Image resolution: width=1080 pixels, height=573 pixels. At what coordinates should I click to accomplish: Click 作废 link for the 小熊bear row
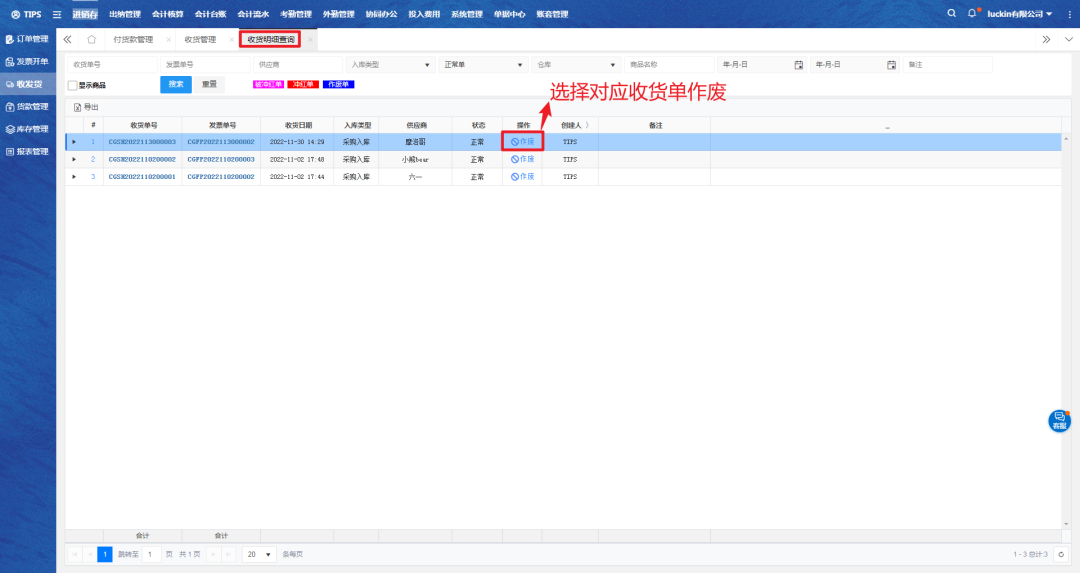pos(523,159)
